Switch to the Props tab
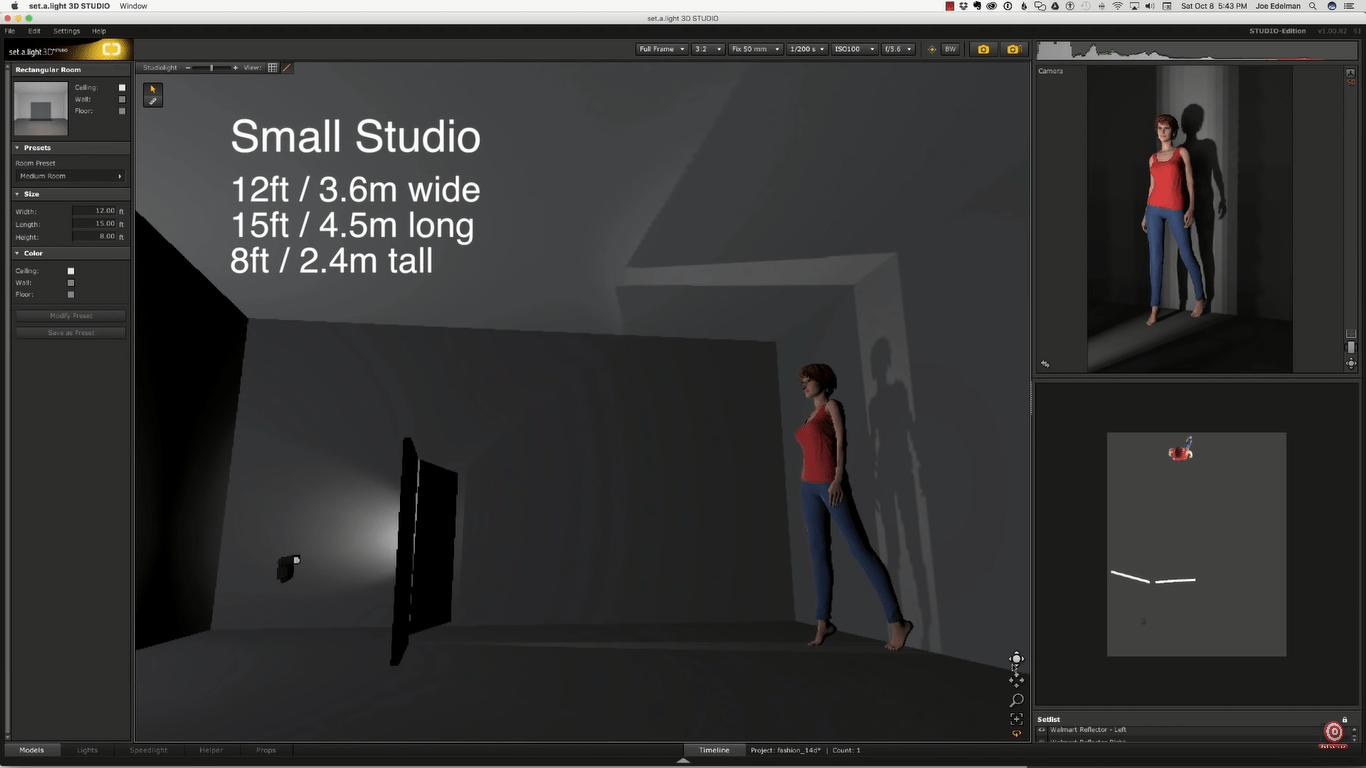 pyautogui.click(x=266, y=750)
